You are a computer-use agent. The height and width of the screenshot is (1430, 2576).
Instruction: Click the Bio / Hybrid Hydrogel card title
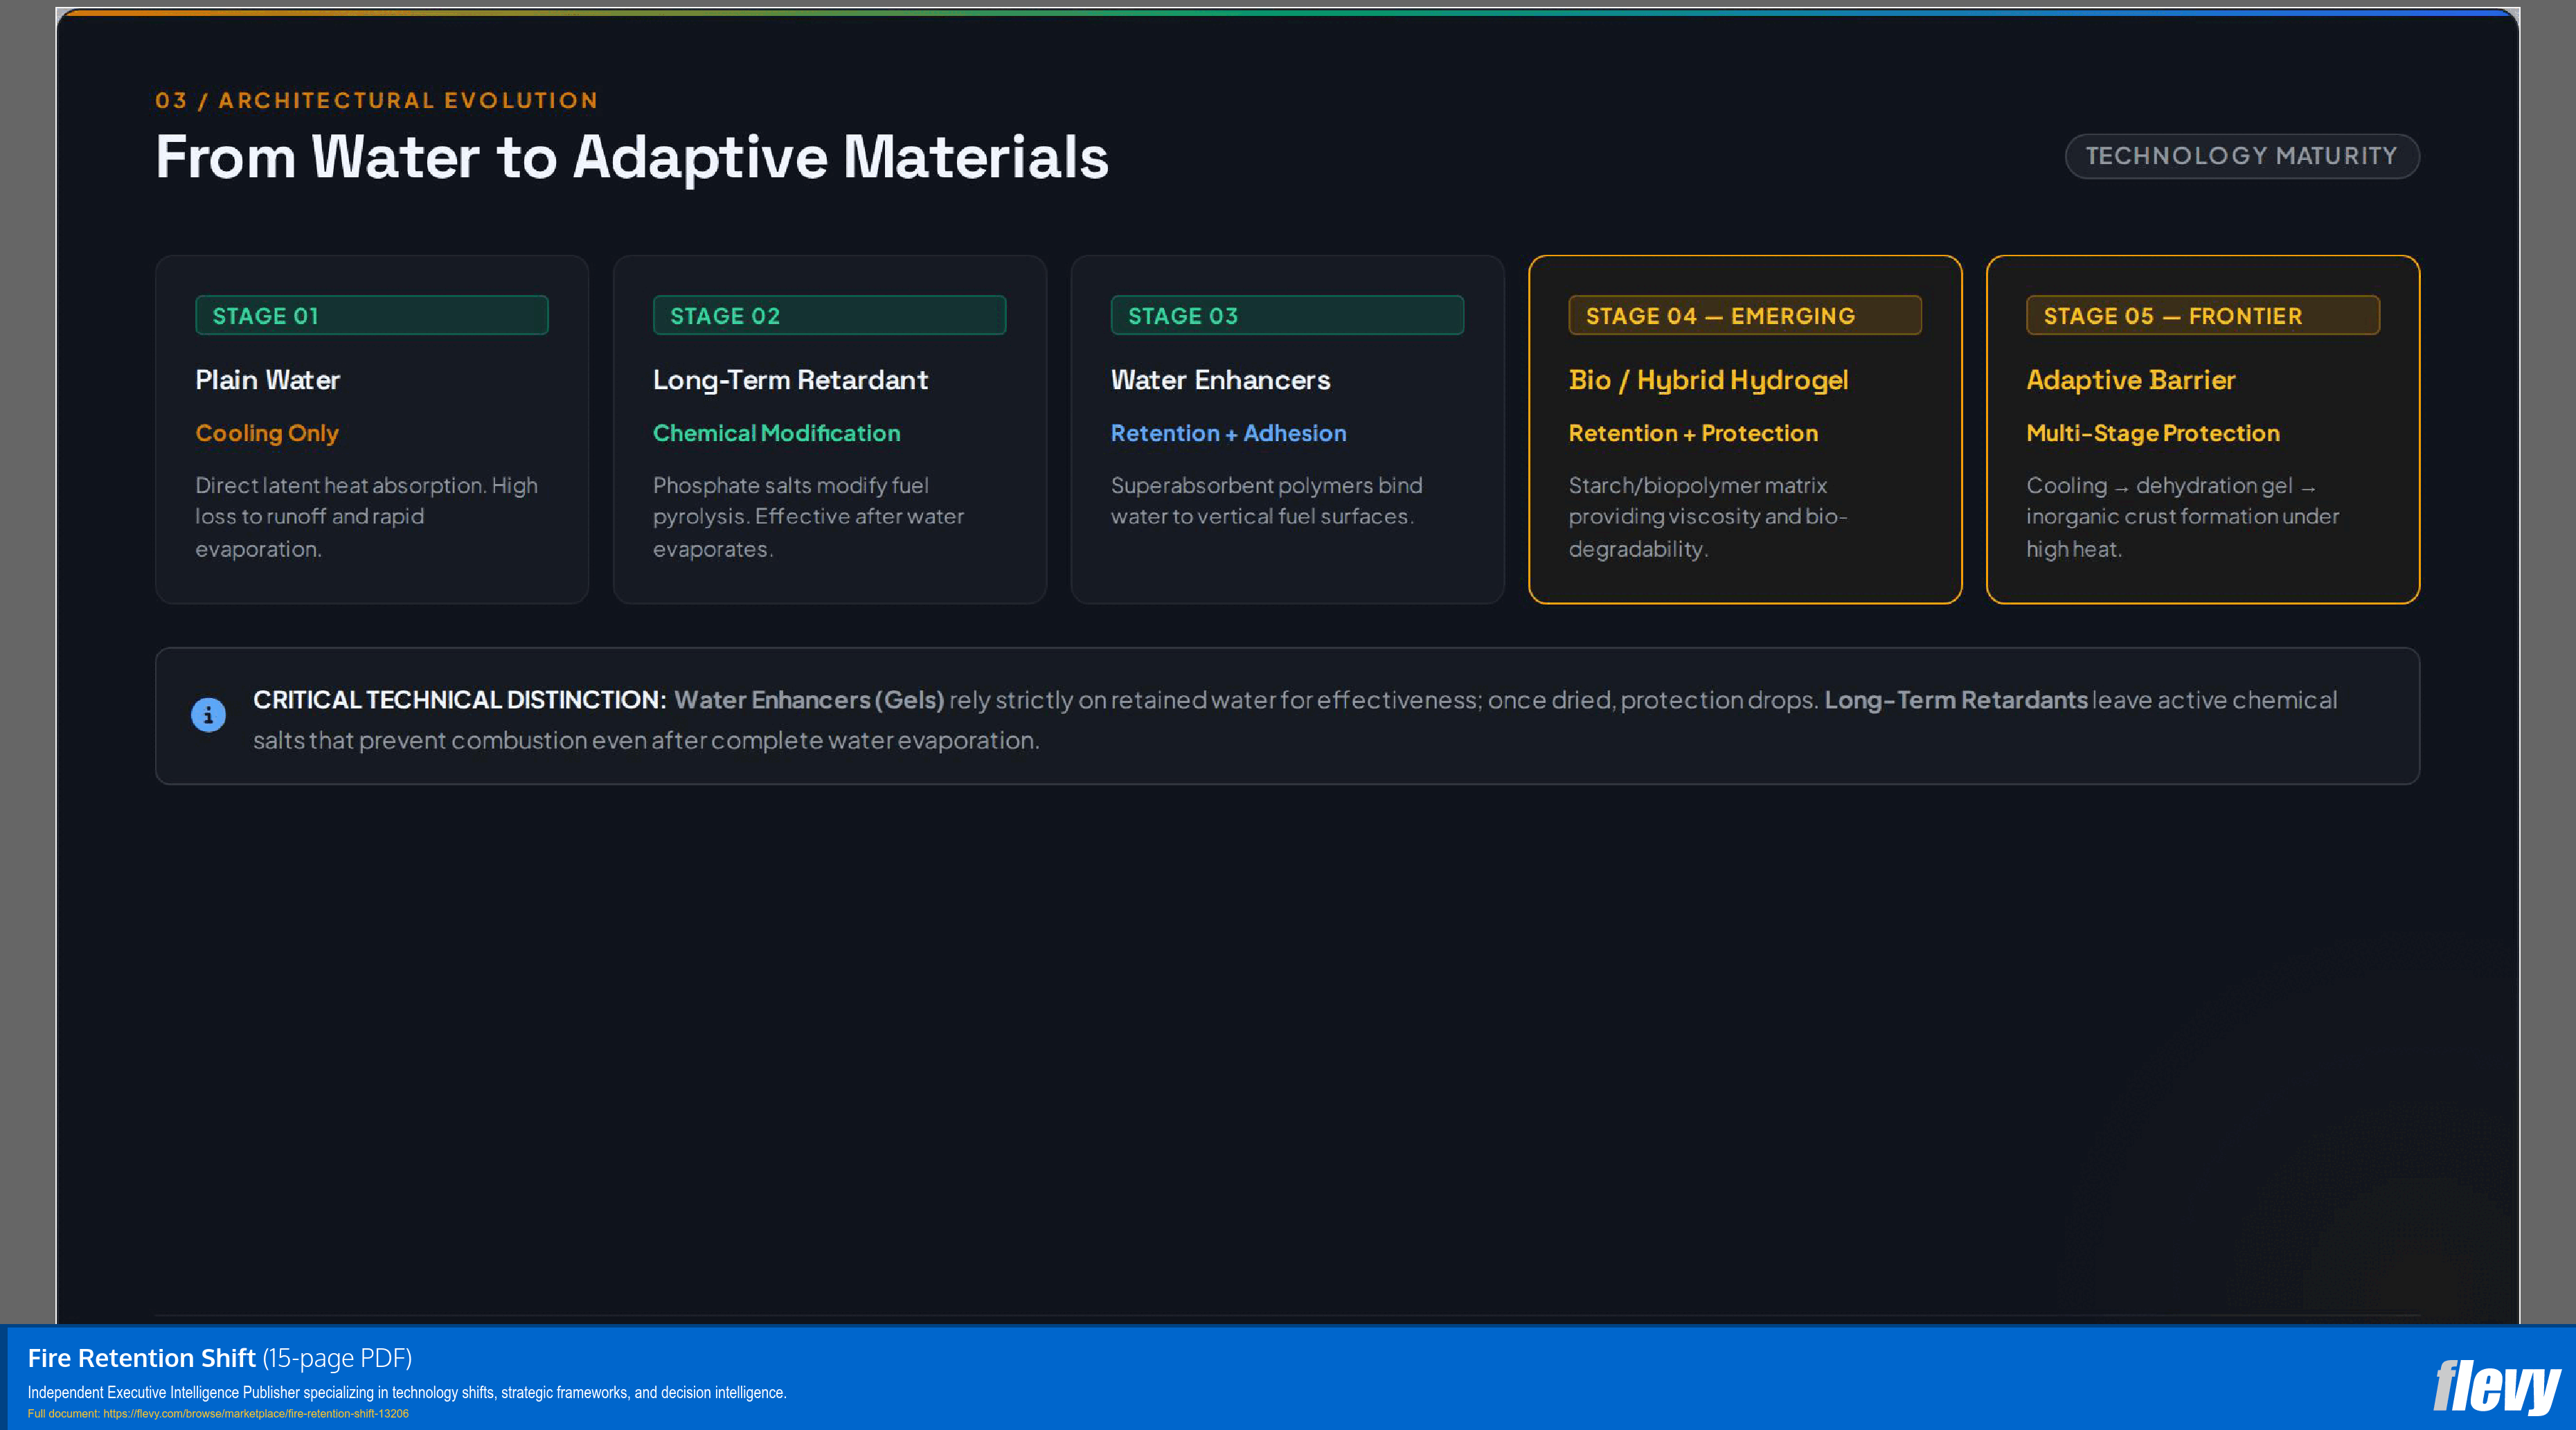point(1708,381)
